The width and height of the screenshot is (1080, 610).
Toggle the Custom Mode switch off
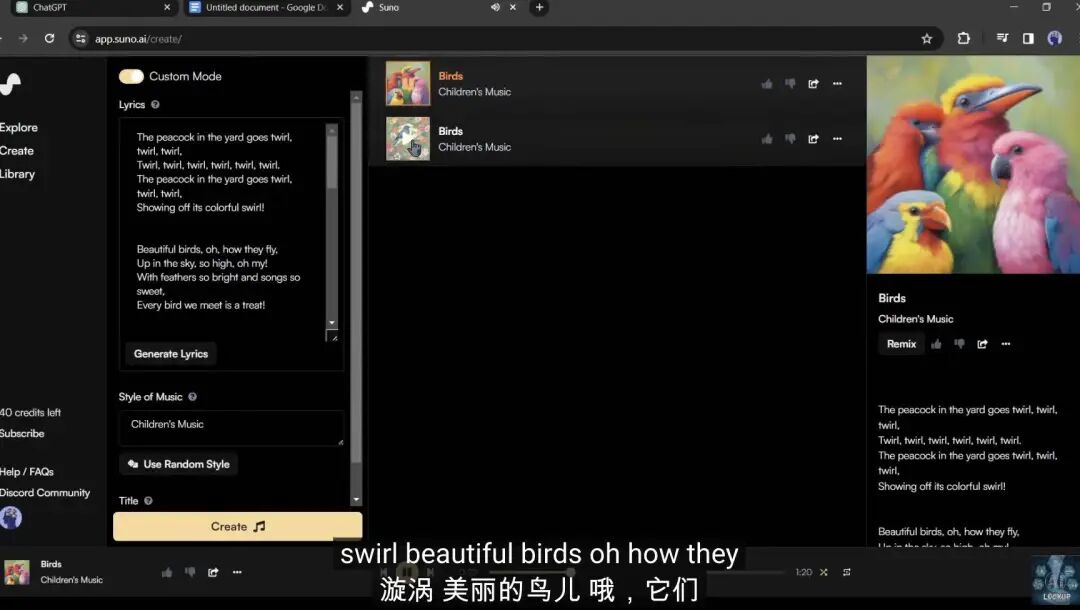point(131,76)
